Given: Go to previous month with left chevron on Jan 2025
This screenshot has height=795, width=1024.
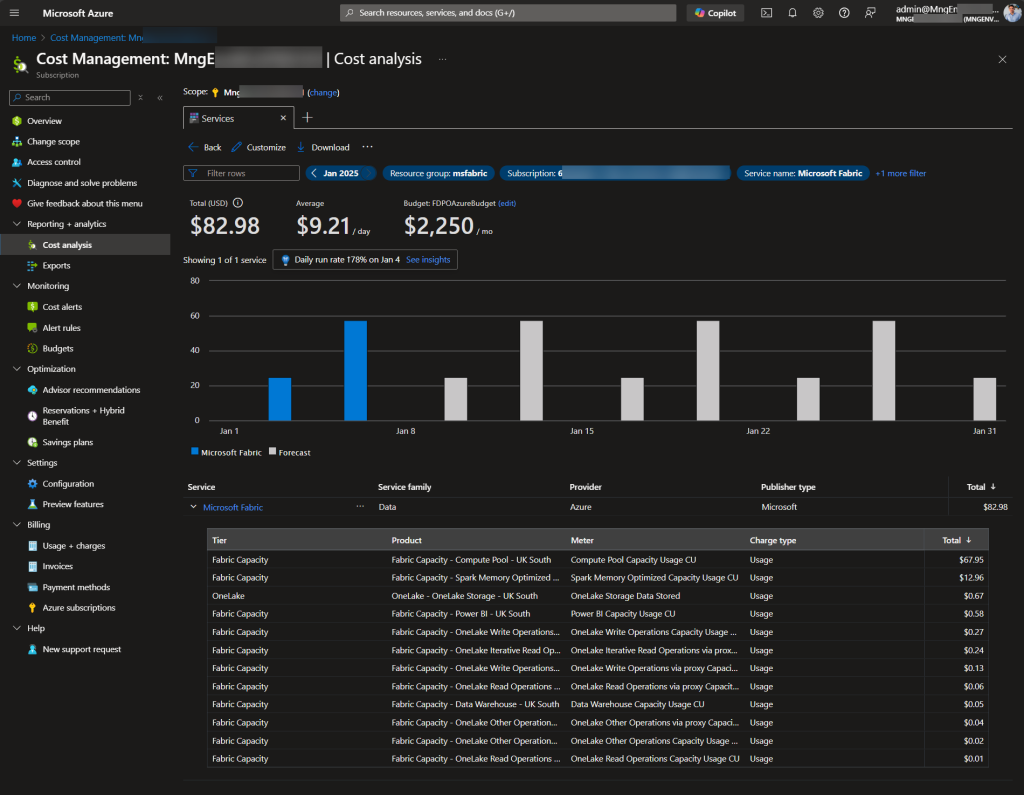Looking at the screenshot, I should point(314,173).
